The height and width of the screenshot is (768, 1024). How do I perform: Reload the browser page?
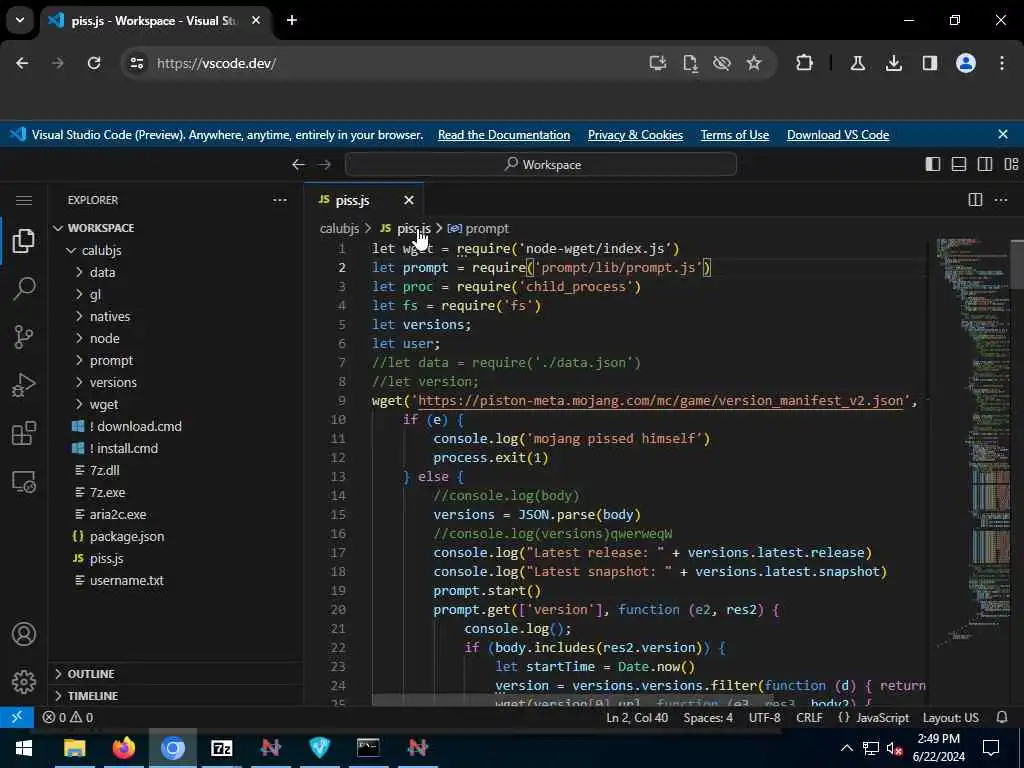[x=94, y=63]
